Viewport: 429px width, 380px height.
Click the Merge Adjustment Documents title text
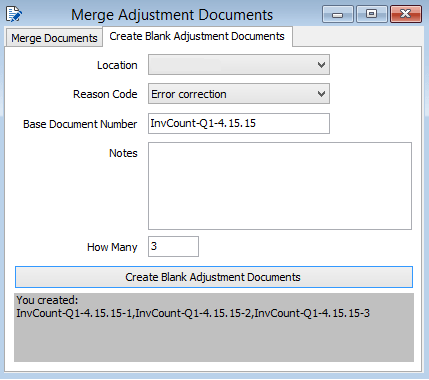pyautogui.click(x=172, y=15)
